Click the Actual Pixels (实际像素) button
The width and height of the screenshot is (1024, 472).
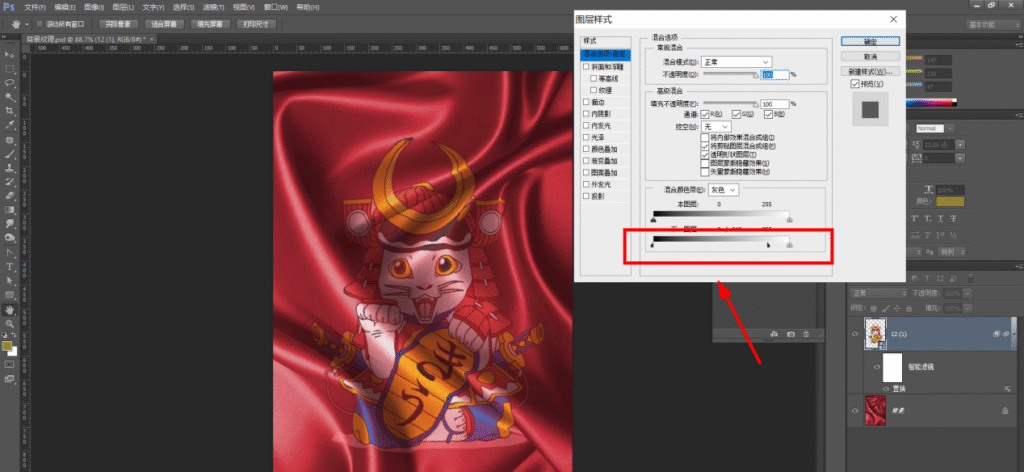coord(118,24)
